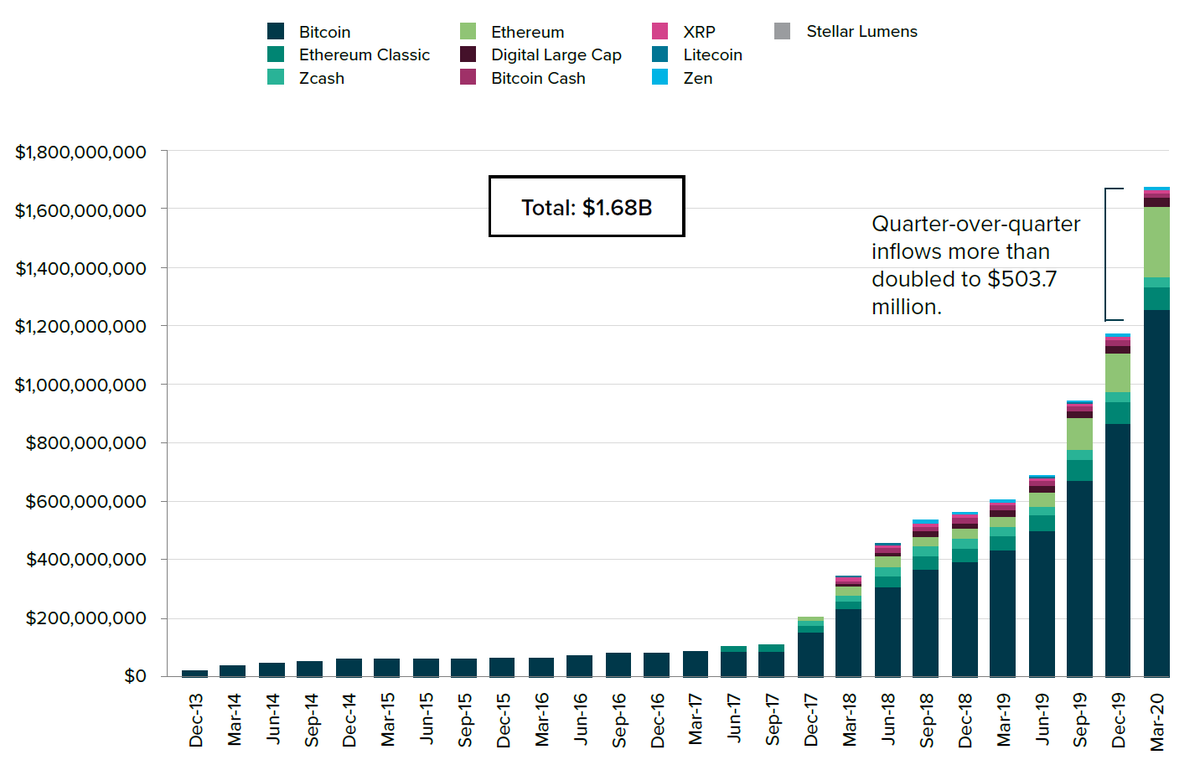Click the $0 axis label
The height and width of the screenshot is (765, 1200).
[136, 676]
